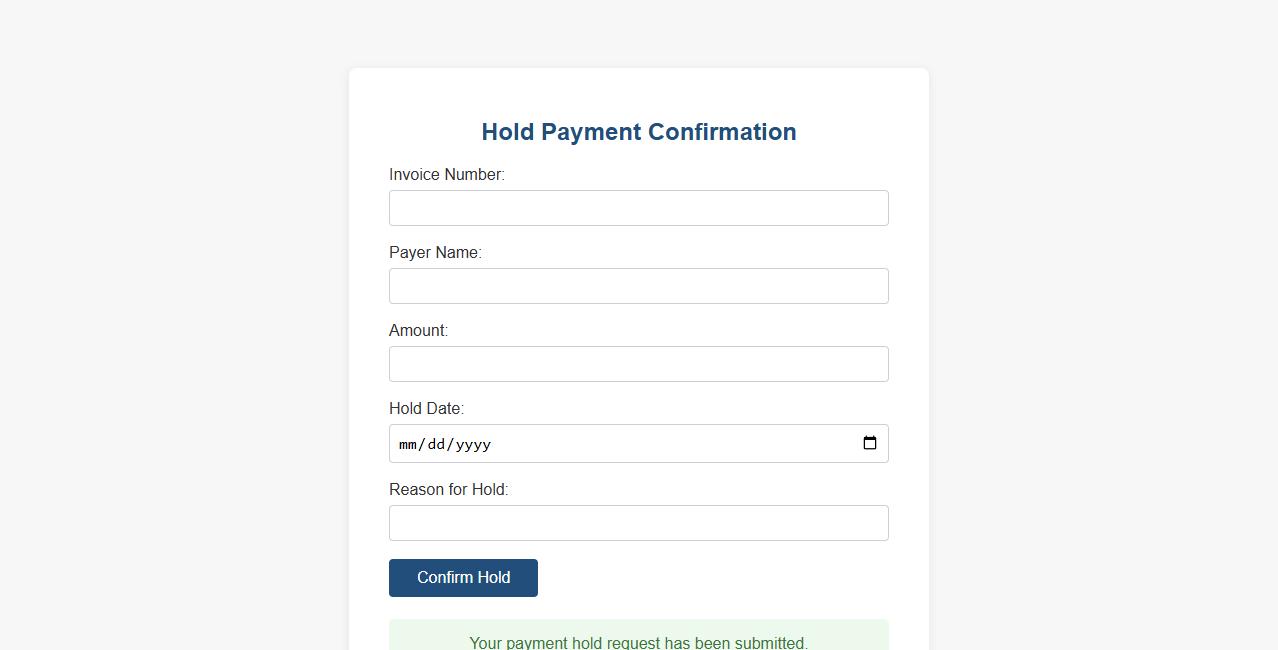Click the Invoice Number text field
The width and height of the screenshot is (1278, 650).
click(638, 208)
